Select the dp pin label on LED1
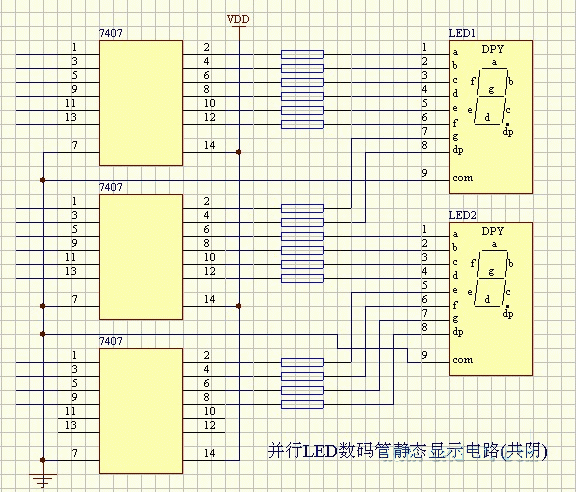The height and width of the screenshot is (492, 576). [x=458, y=150]
